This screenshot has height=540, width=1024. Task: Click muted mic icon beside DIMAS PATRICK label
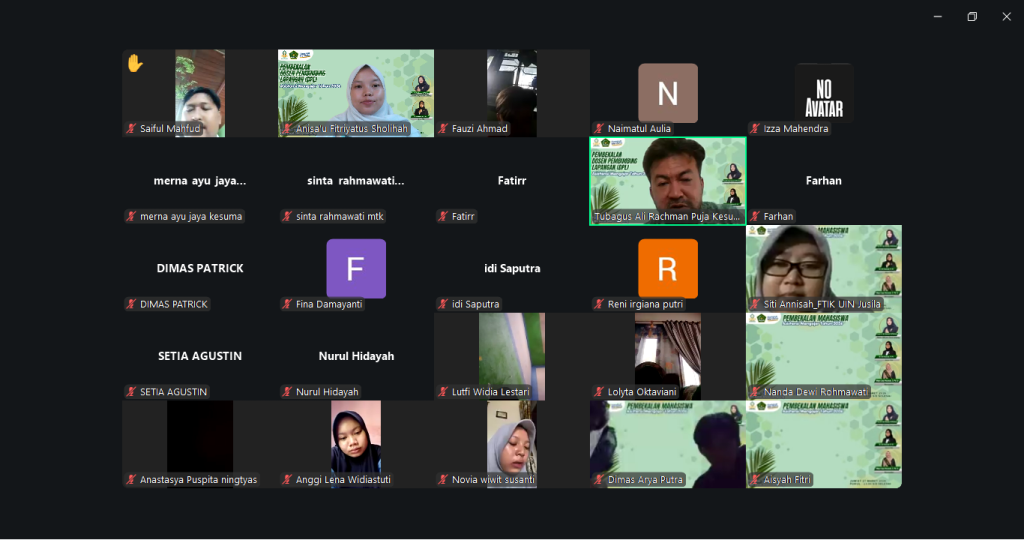click(131, 305)
